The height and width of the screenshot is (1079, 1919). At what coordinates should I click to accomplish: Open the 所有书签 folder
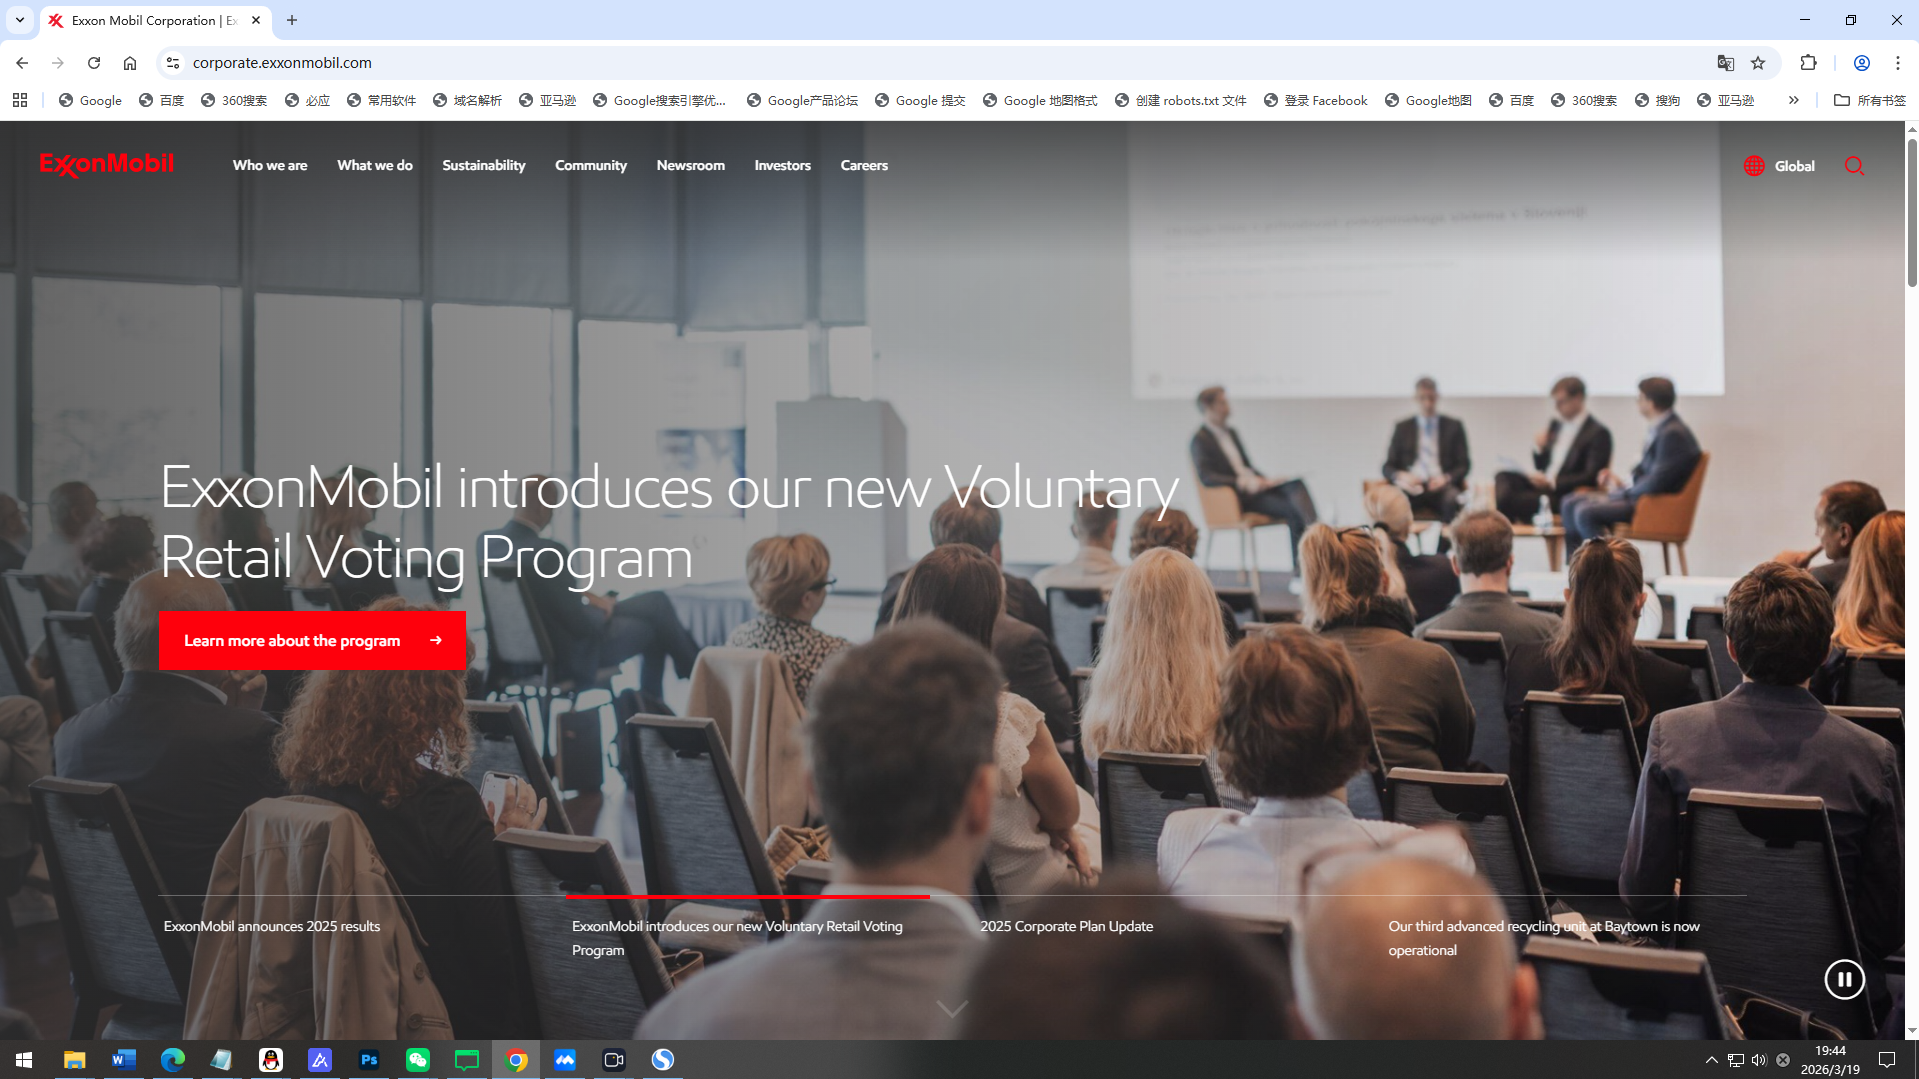(1870, 100)
